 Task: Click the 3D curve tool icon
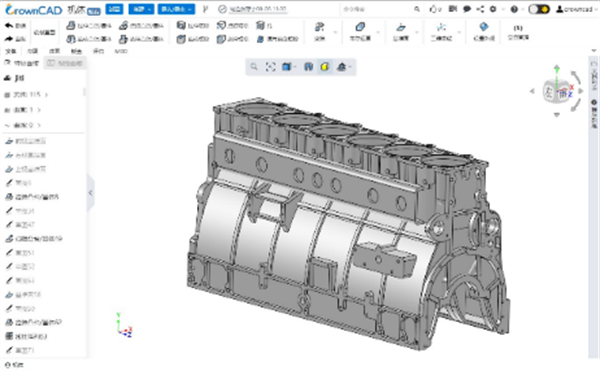(x=441, y=27)
